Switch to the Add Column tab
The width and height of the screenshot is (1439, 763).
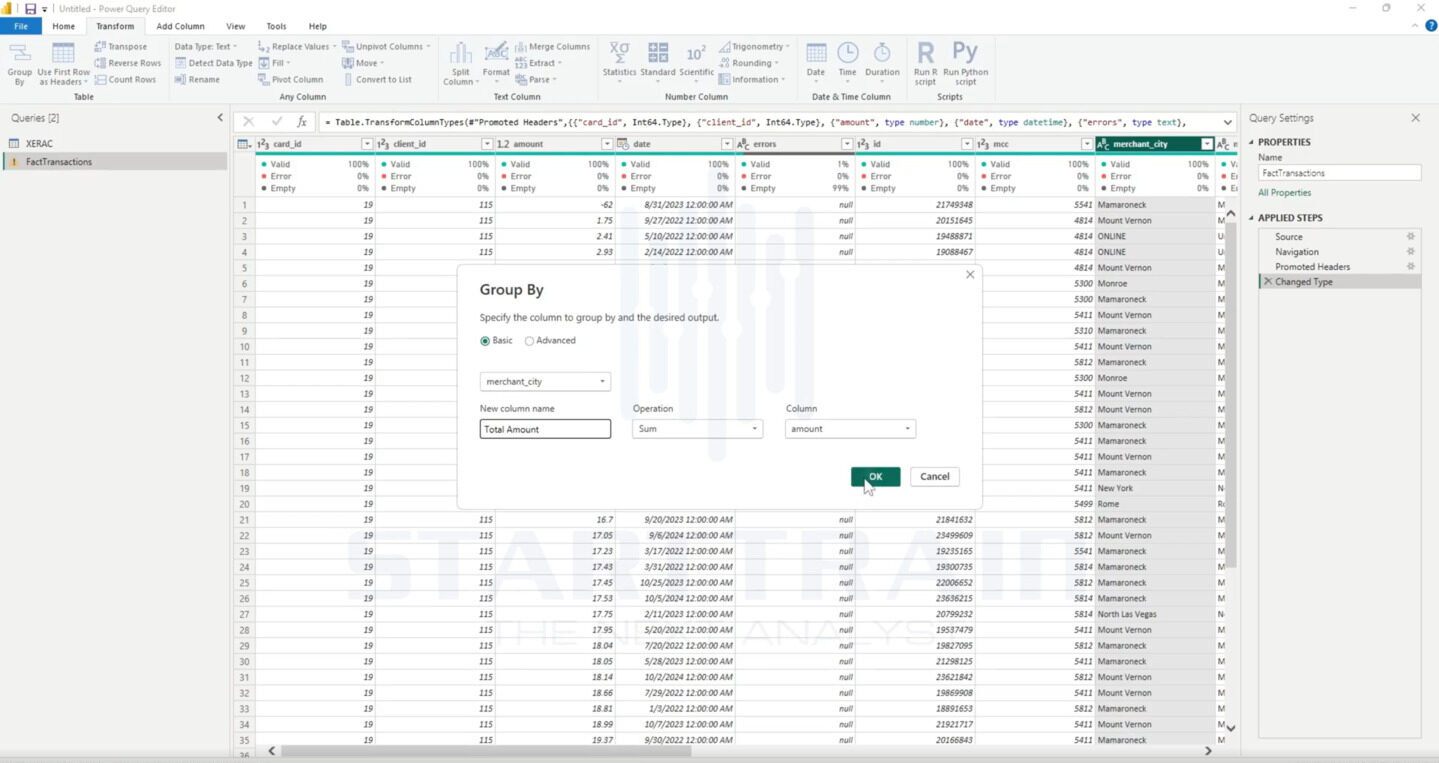[x=180, y=26]
